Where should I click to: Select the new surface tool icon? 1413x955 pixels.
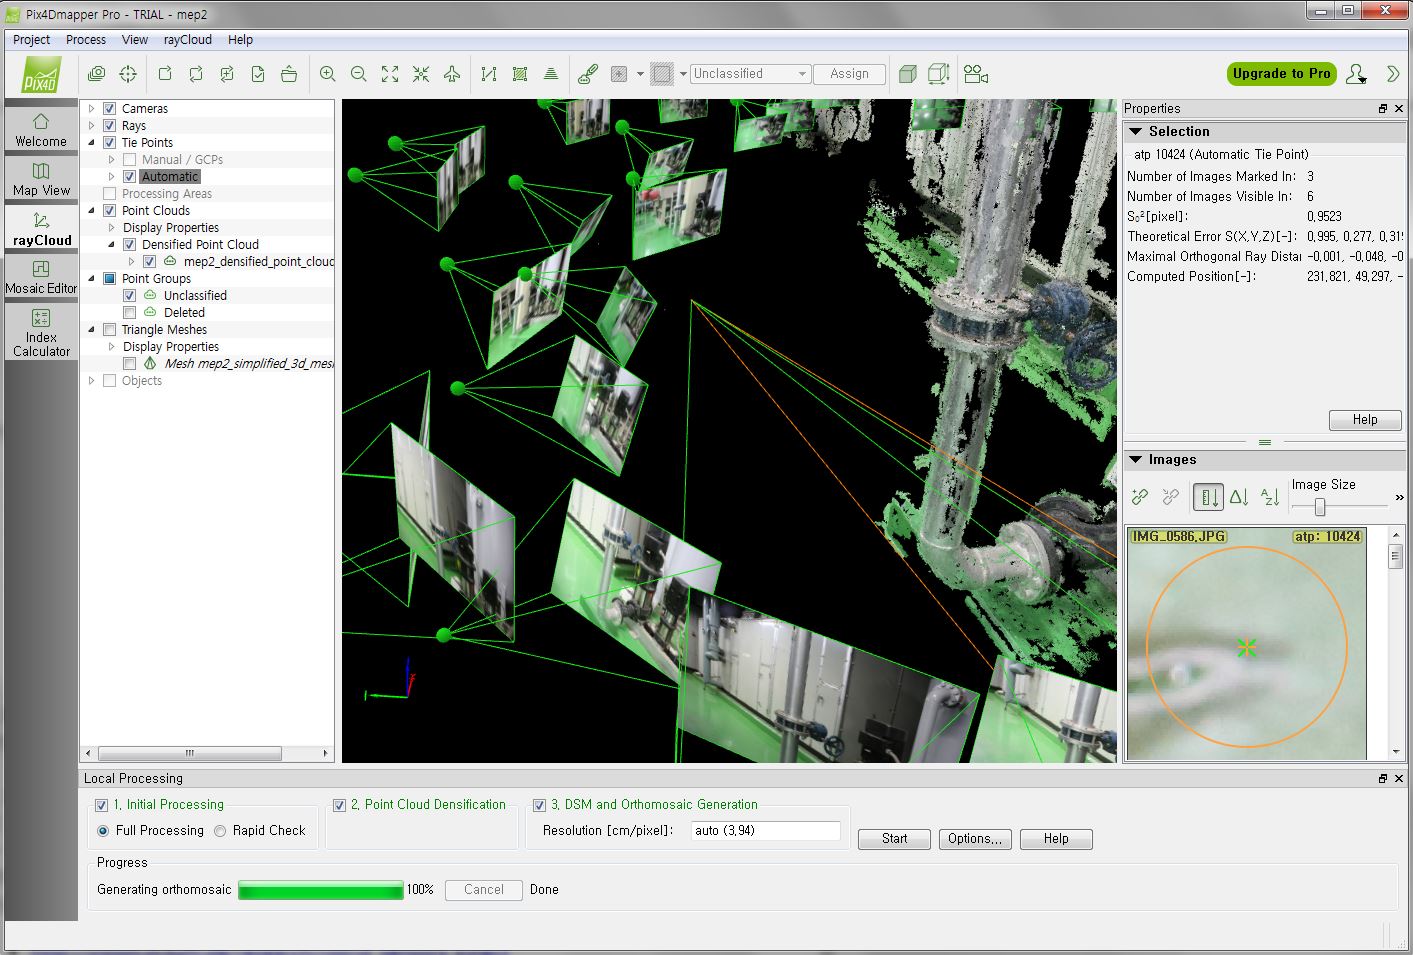[520, 74]
